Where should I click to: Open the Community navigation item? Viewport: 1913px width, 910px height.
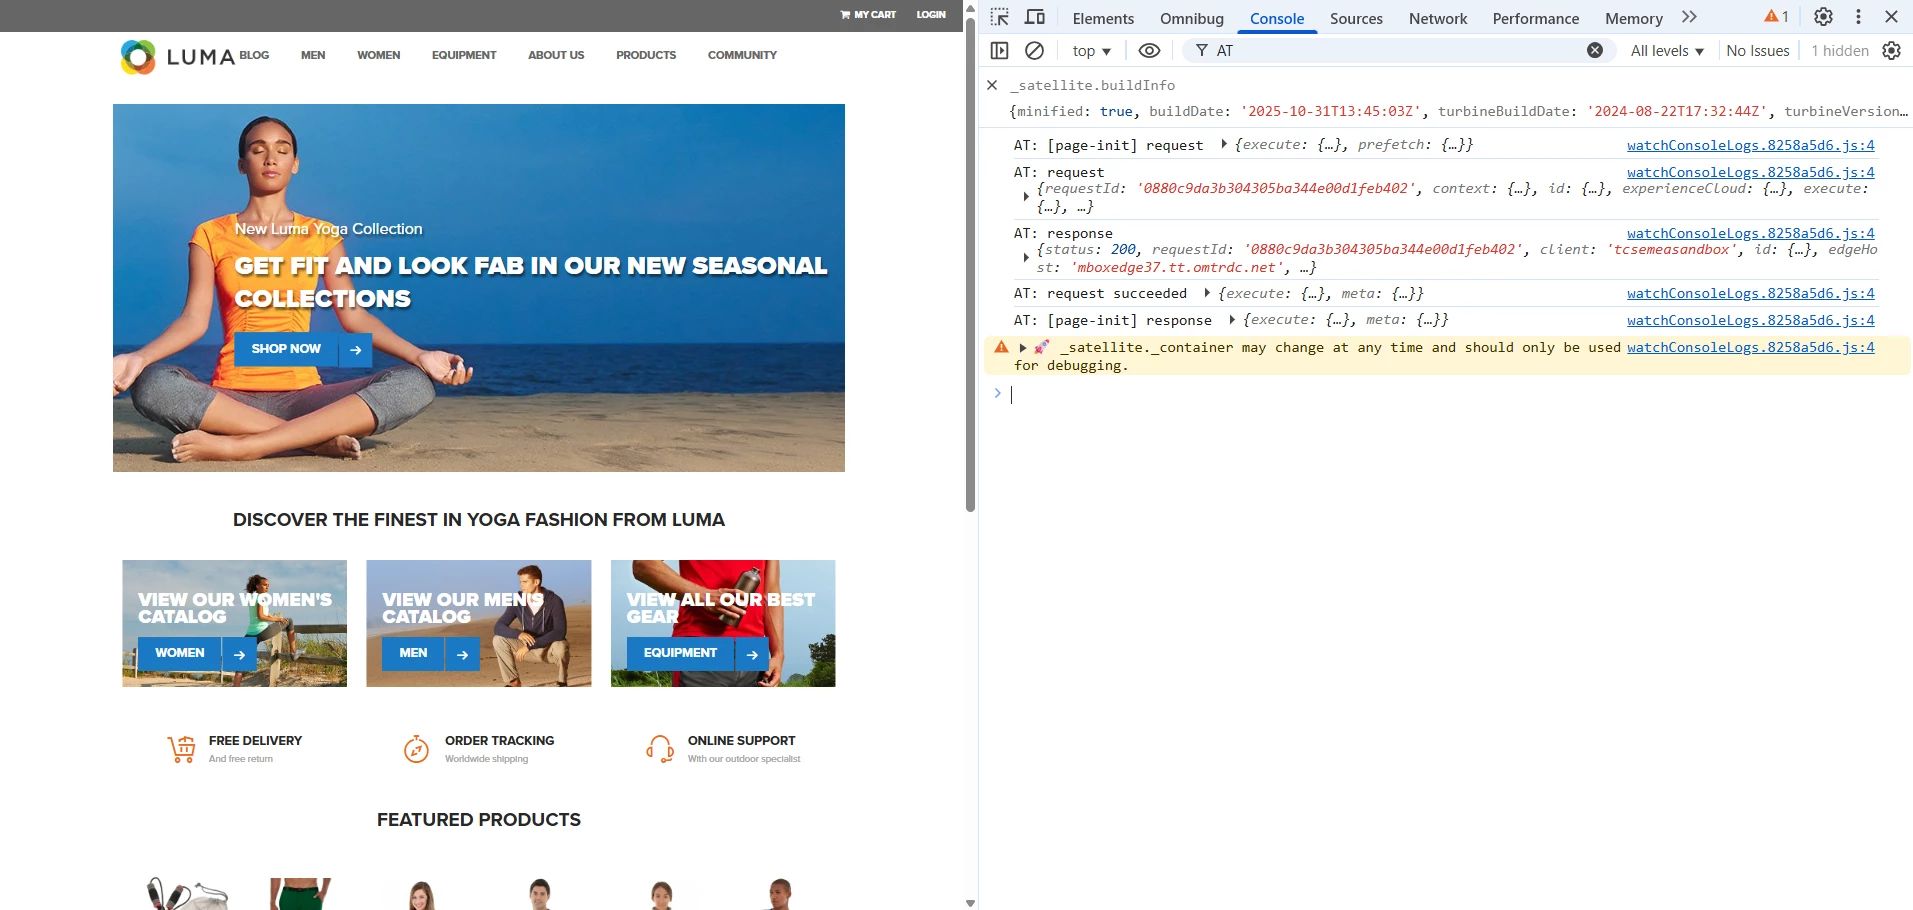pos(742,55)
